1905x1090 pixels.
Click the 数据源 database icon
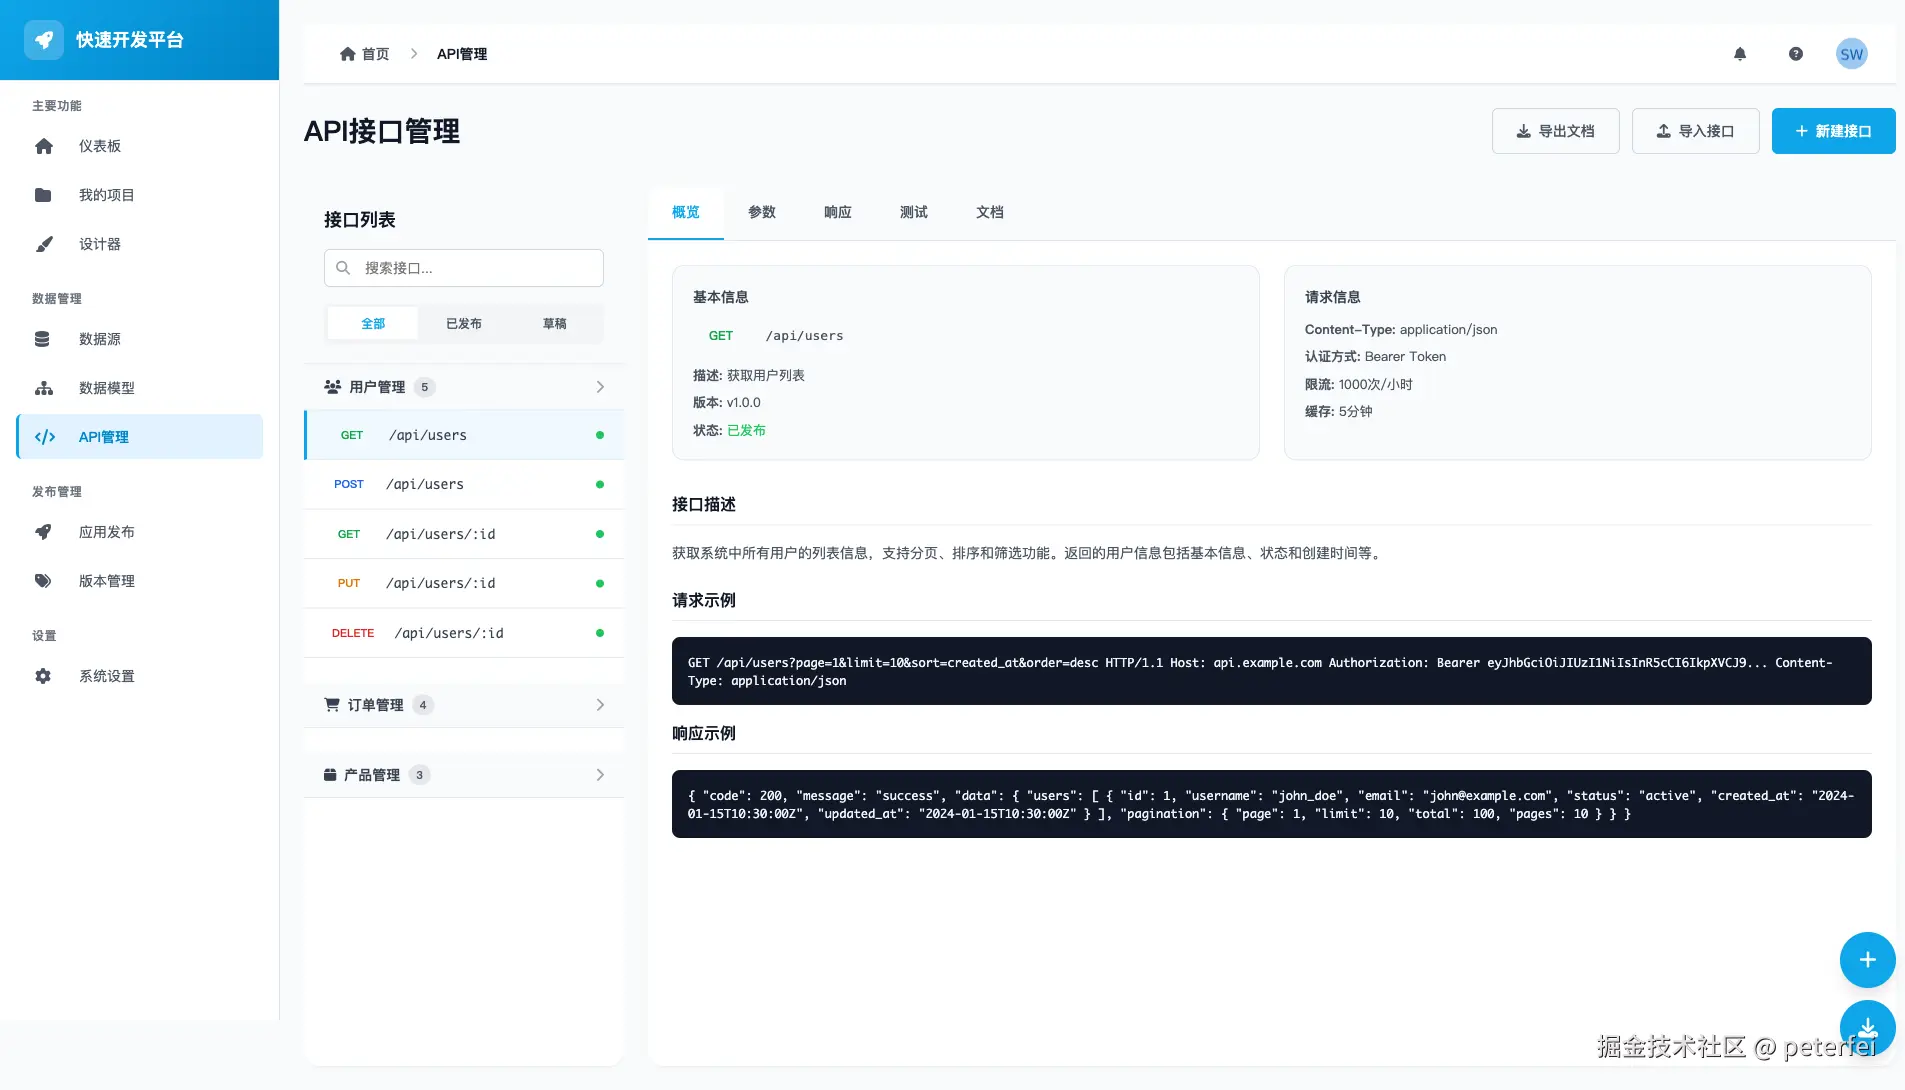tap(41, 339)
